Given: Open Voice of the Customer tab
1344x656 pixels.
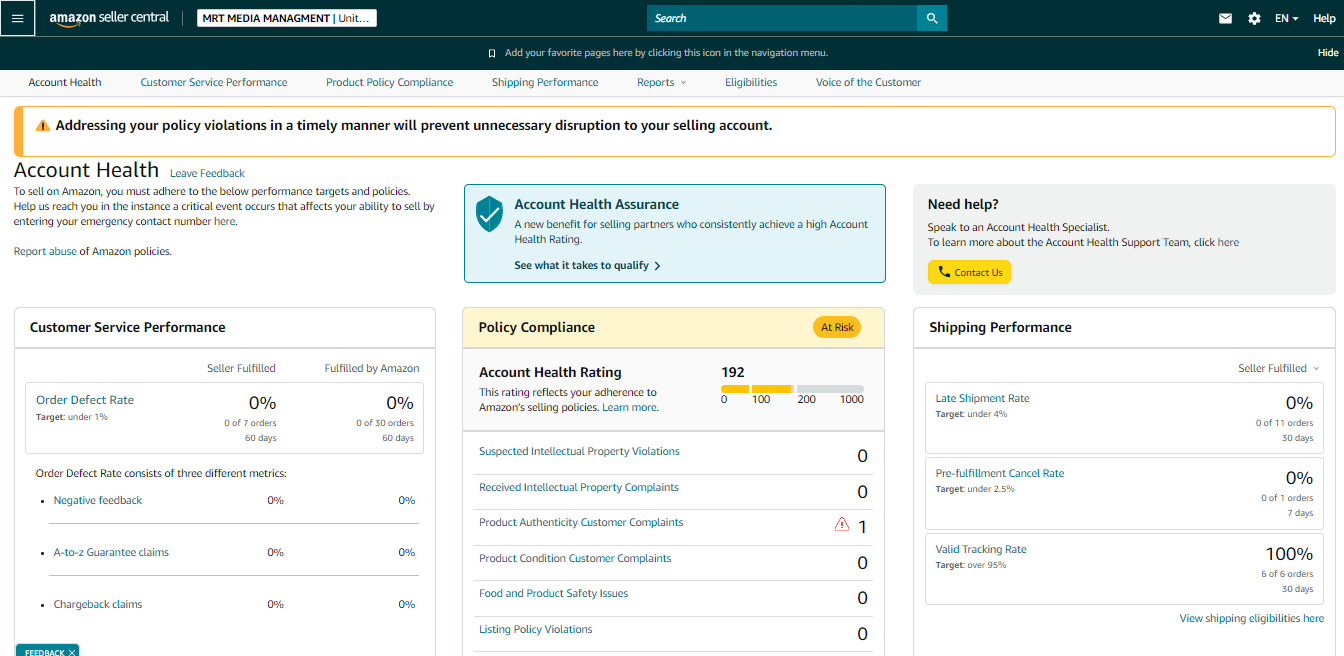Looking at the screenshot, I should click(x=868, y=82).
